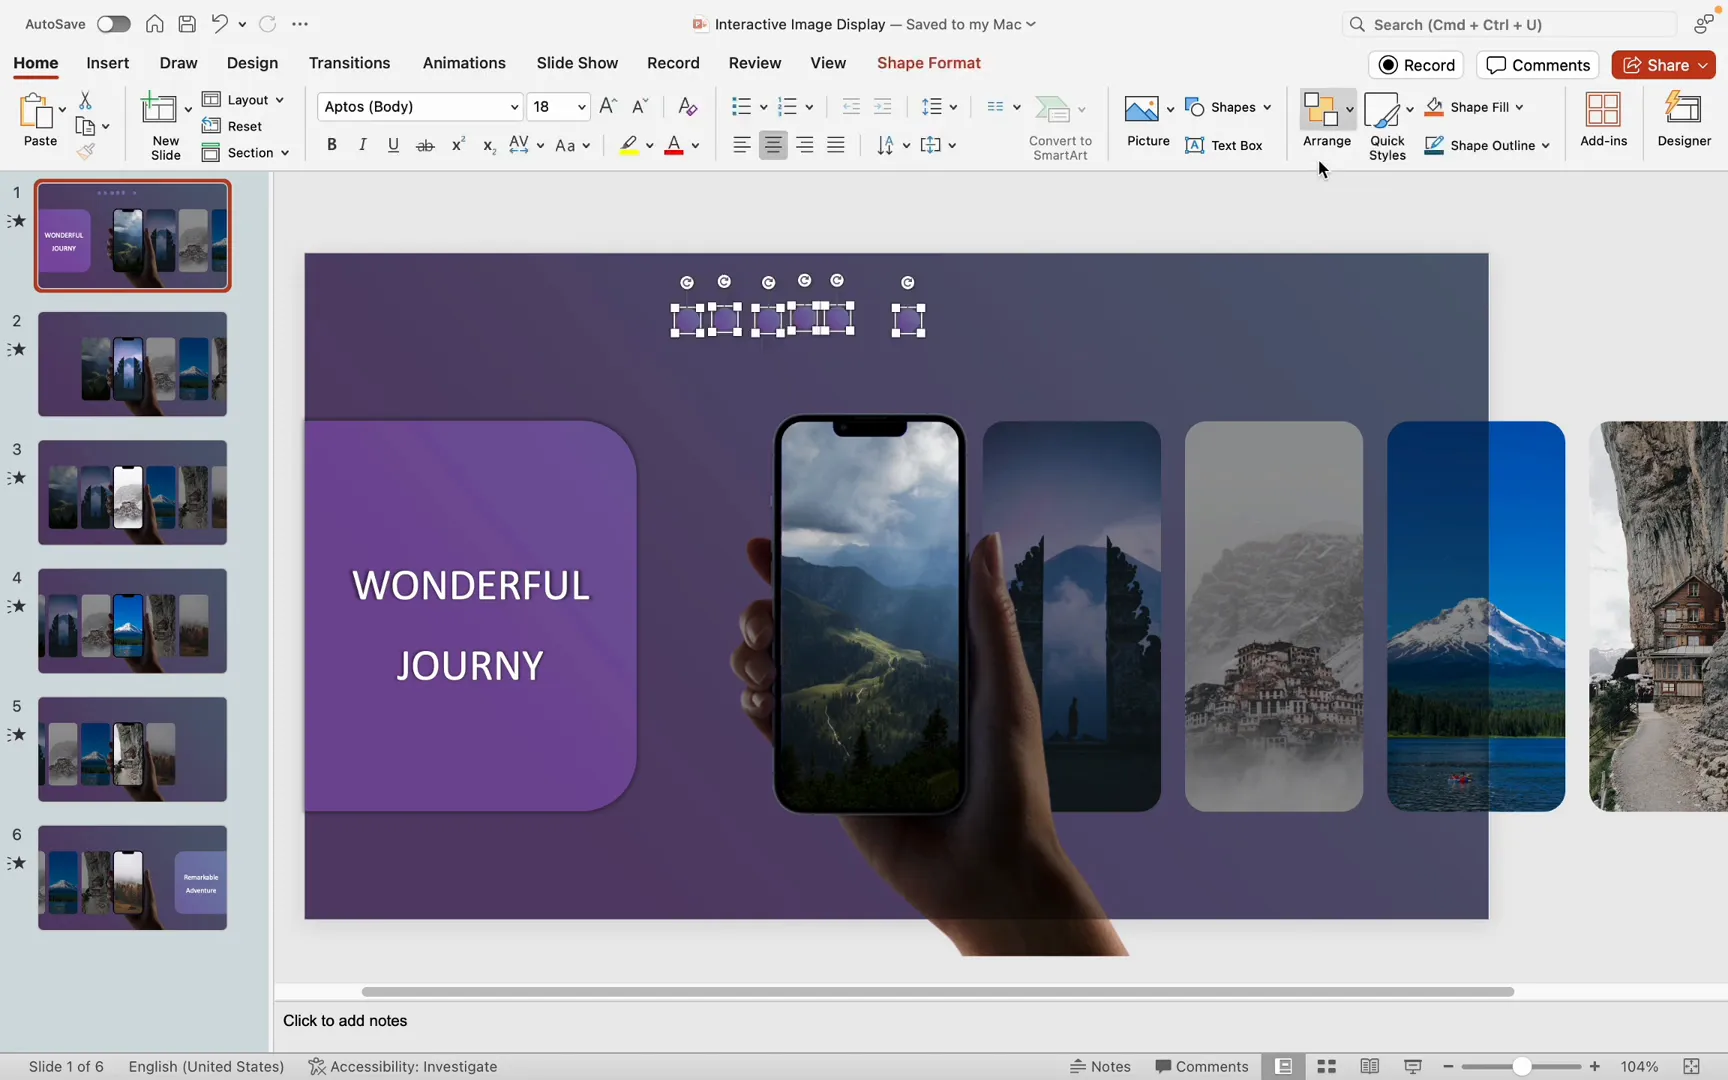The image size is (1728, 1080).
Task: Click English (United States) language indicator
Action: 206,1067
